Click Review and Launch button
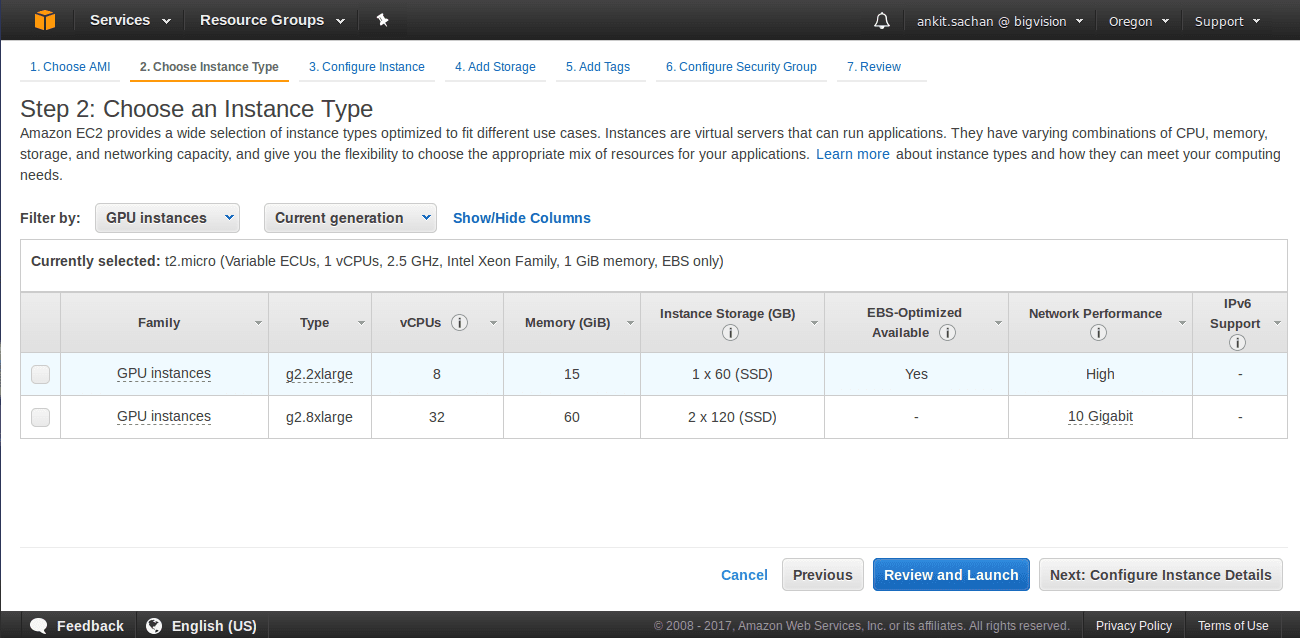This screenshot has width=1300, height=638. click(x=951, y=575)
